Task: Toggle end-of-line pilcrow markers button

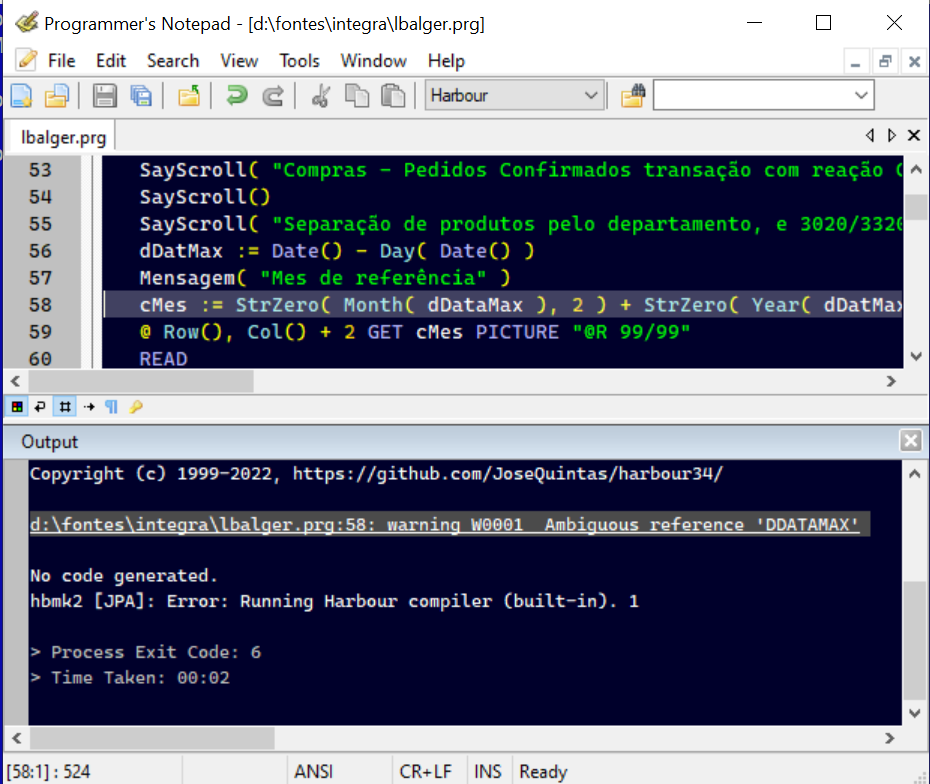Action: coord(112,407)
